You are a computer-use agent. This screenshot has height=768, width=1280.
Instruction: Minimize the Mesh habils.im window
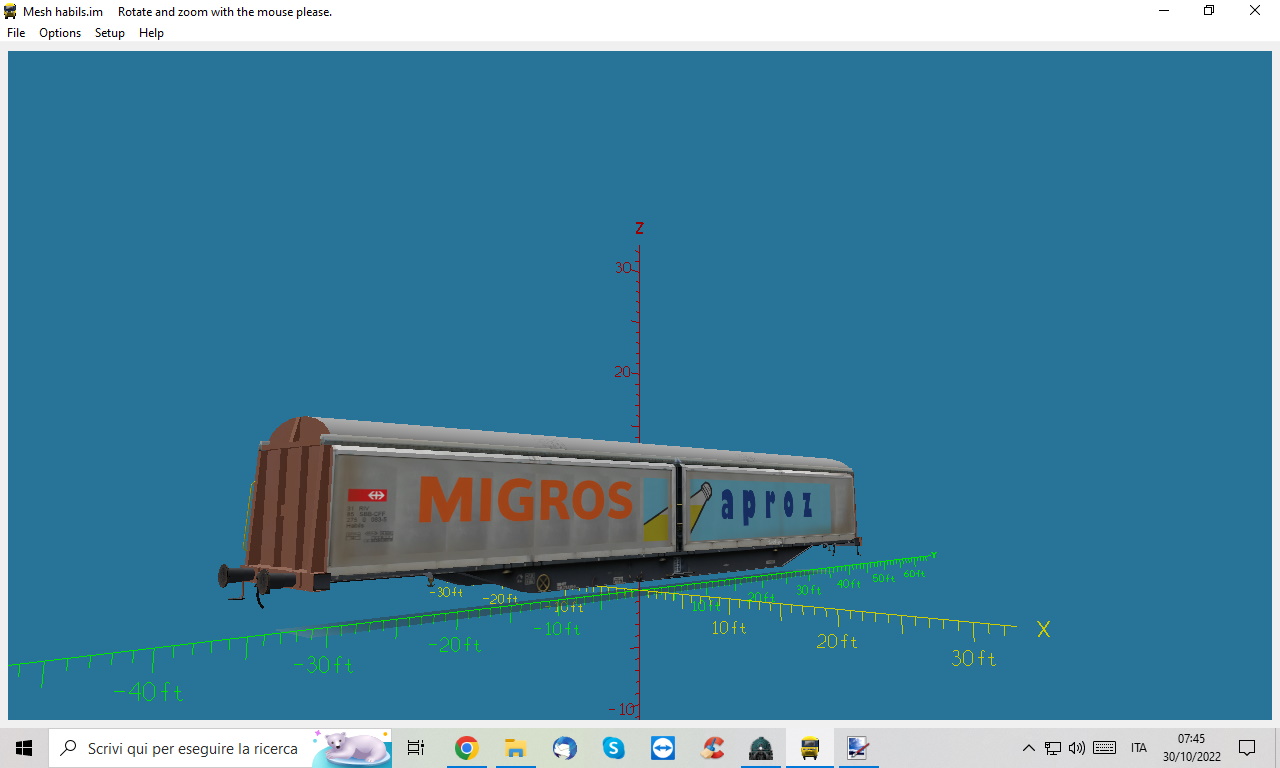click(x=1164, y=11)
